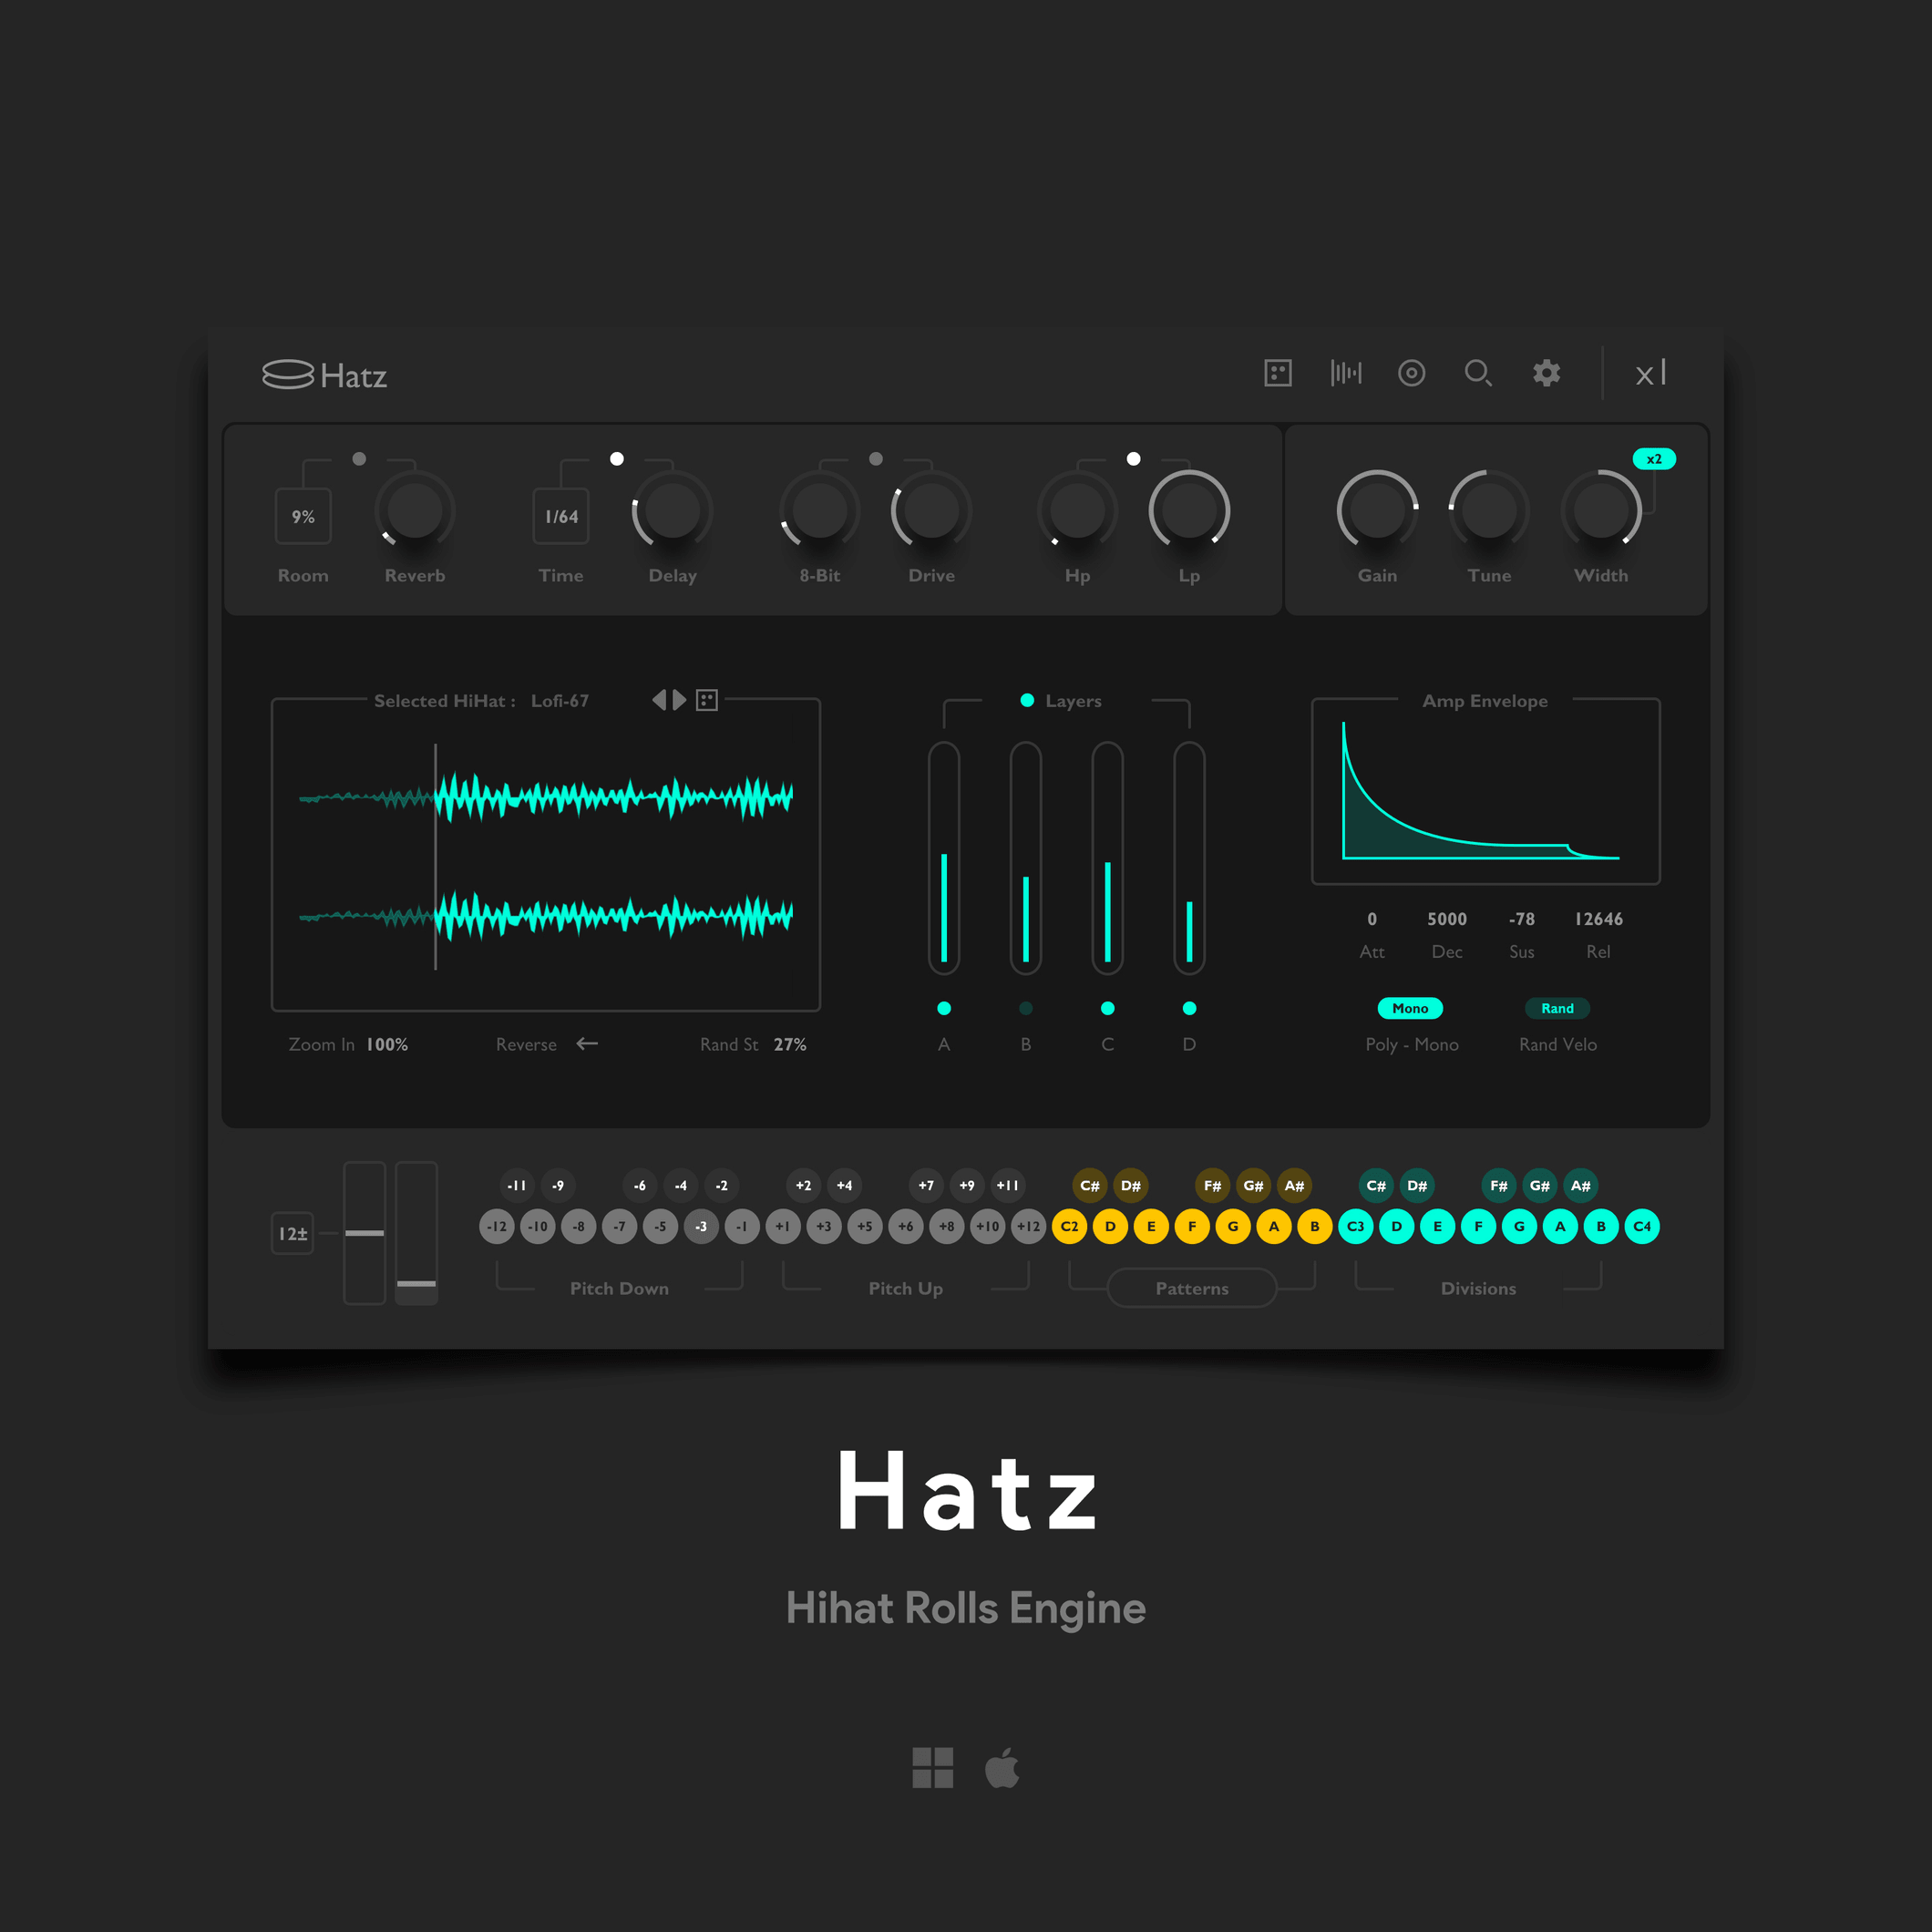The height and width of the screenshot is (1932, 1932).
Task: Open the randomize dice icon in the top toolbar
Action: [x=1278, y=373]
